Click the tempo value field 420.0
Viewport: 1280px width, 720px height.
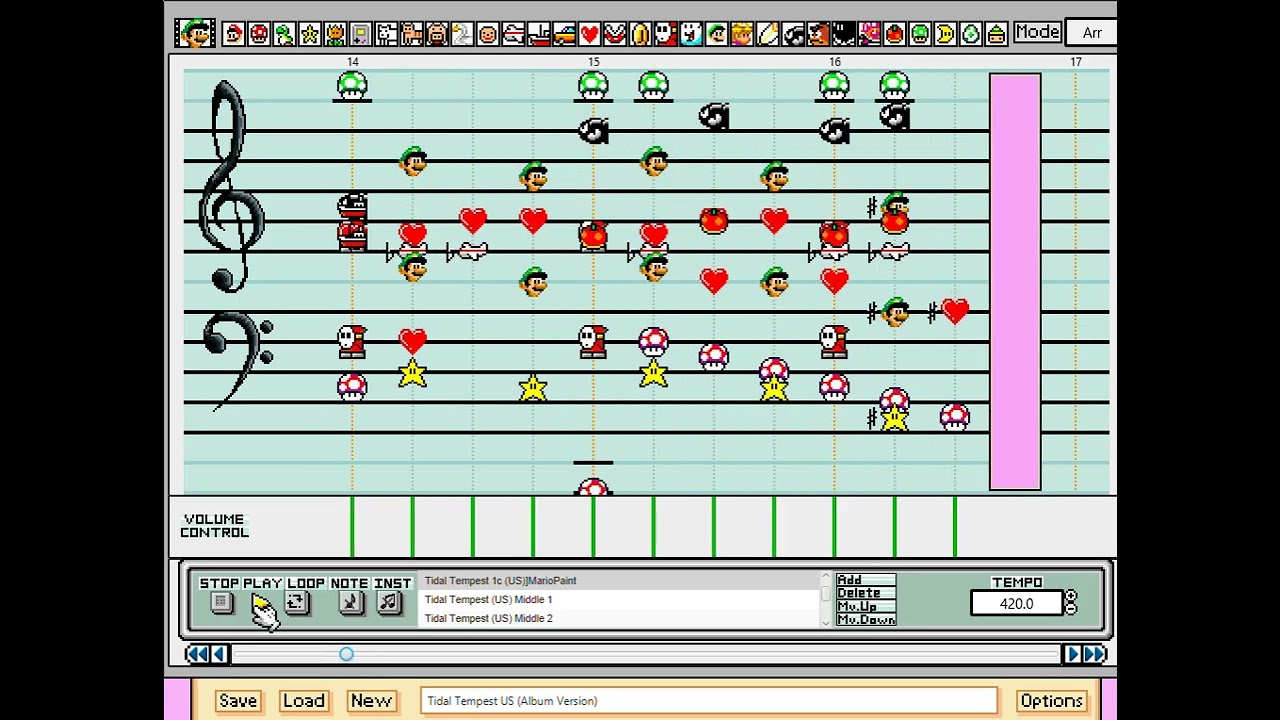click(1016, 604)
